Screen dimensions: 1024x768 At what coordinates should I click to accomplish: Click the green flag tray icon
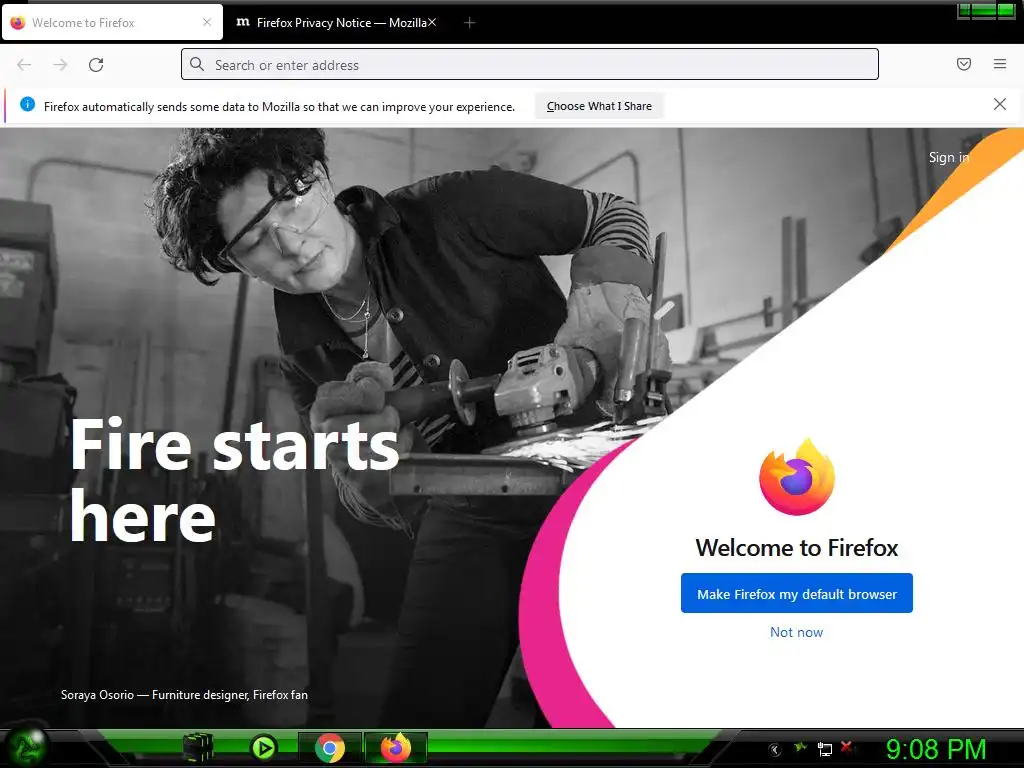[x=799, y=748]
